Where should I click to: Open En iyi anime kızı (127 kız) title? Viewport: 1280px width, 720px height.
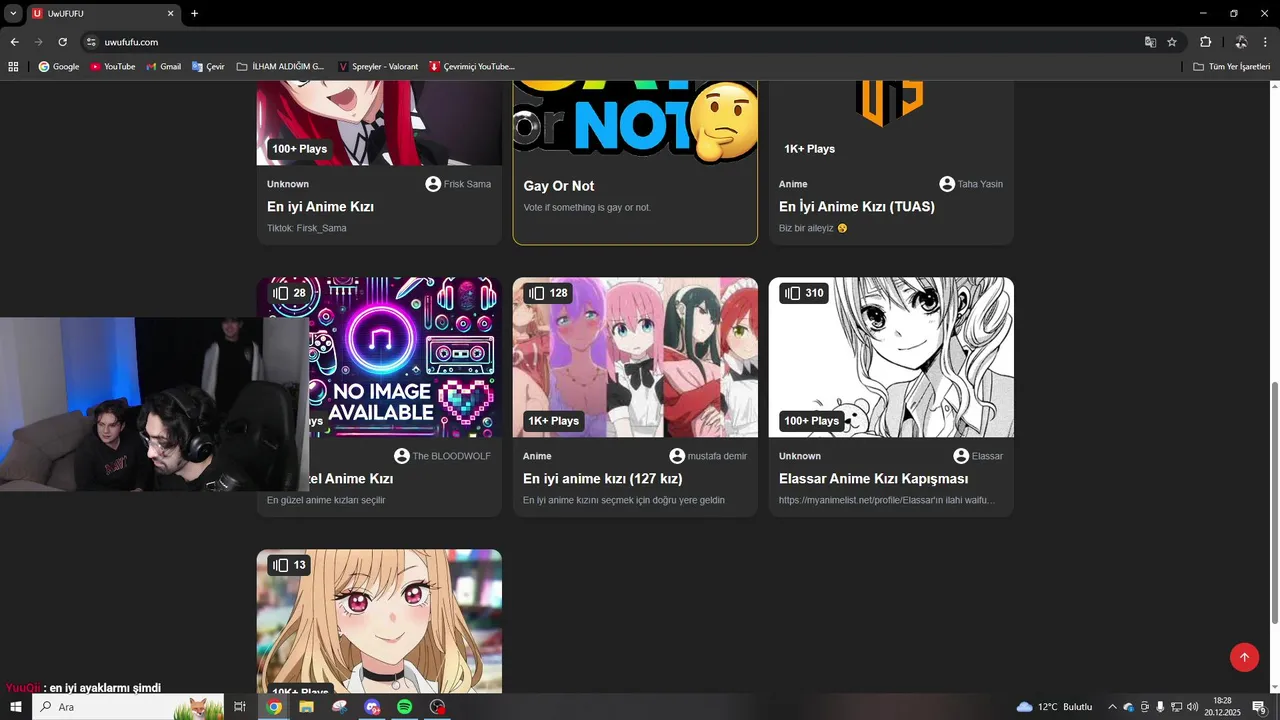(603, 479)
